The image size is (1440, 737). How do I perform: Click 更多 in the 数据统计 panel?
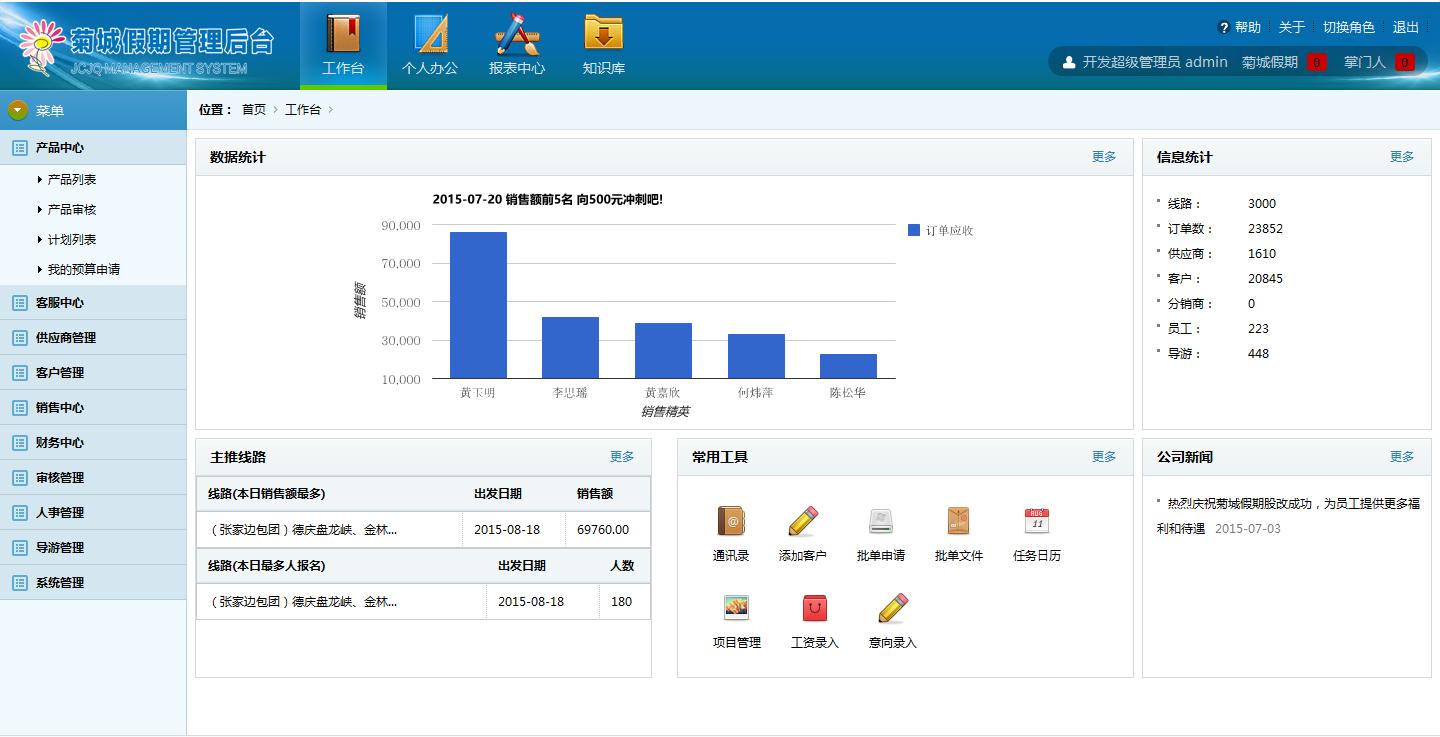click(x=1104, y=157)
